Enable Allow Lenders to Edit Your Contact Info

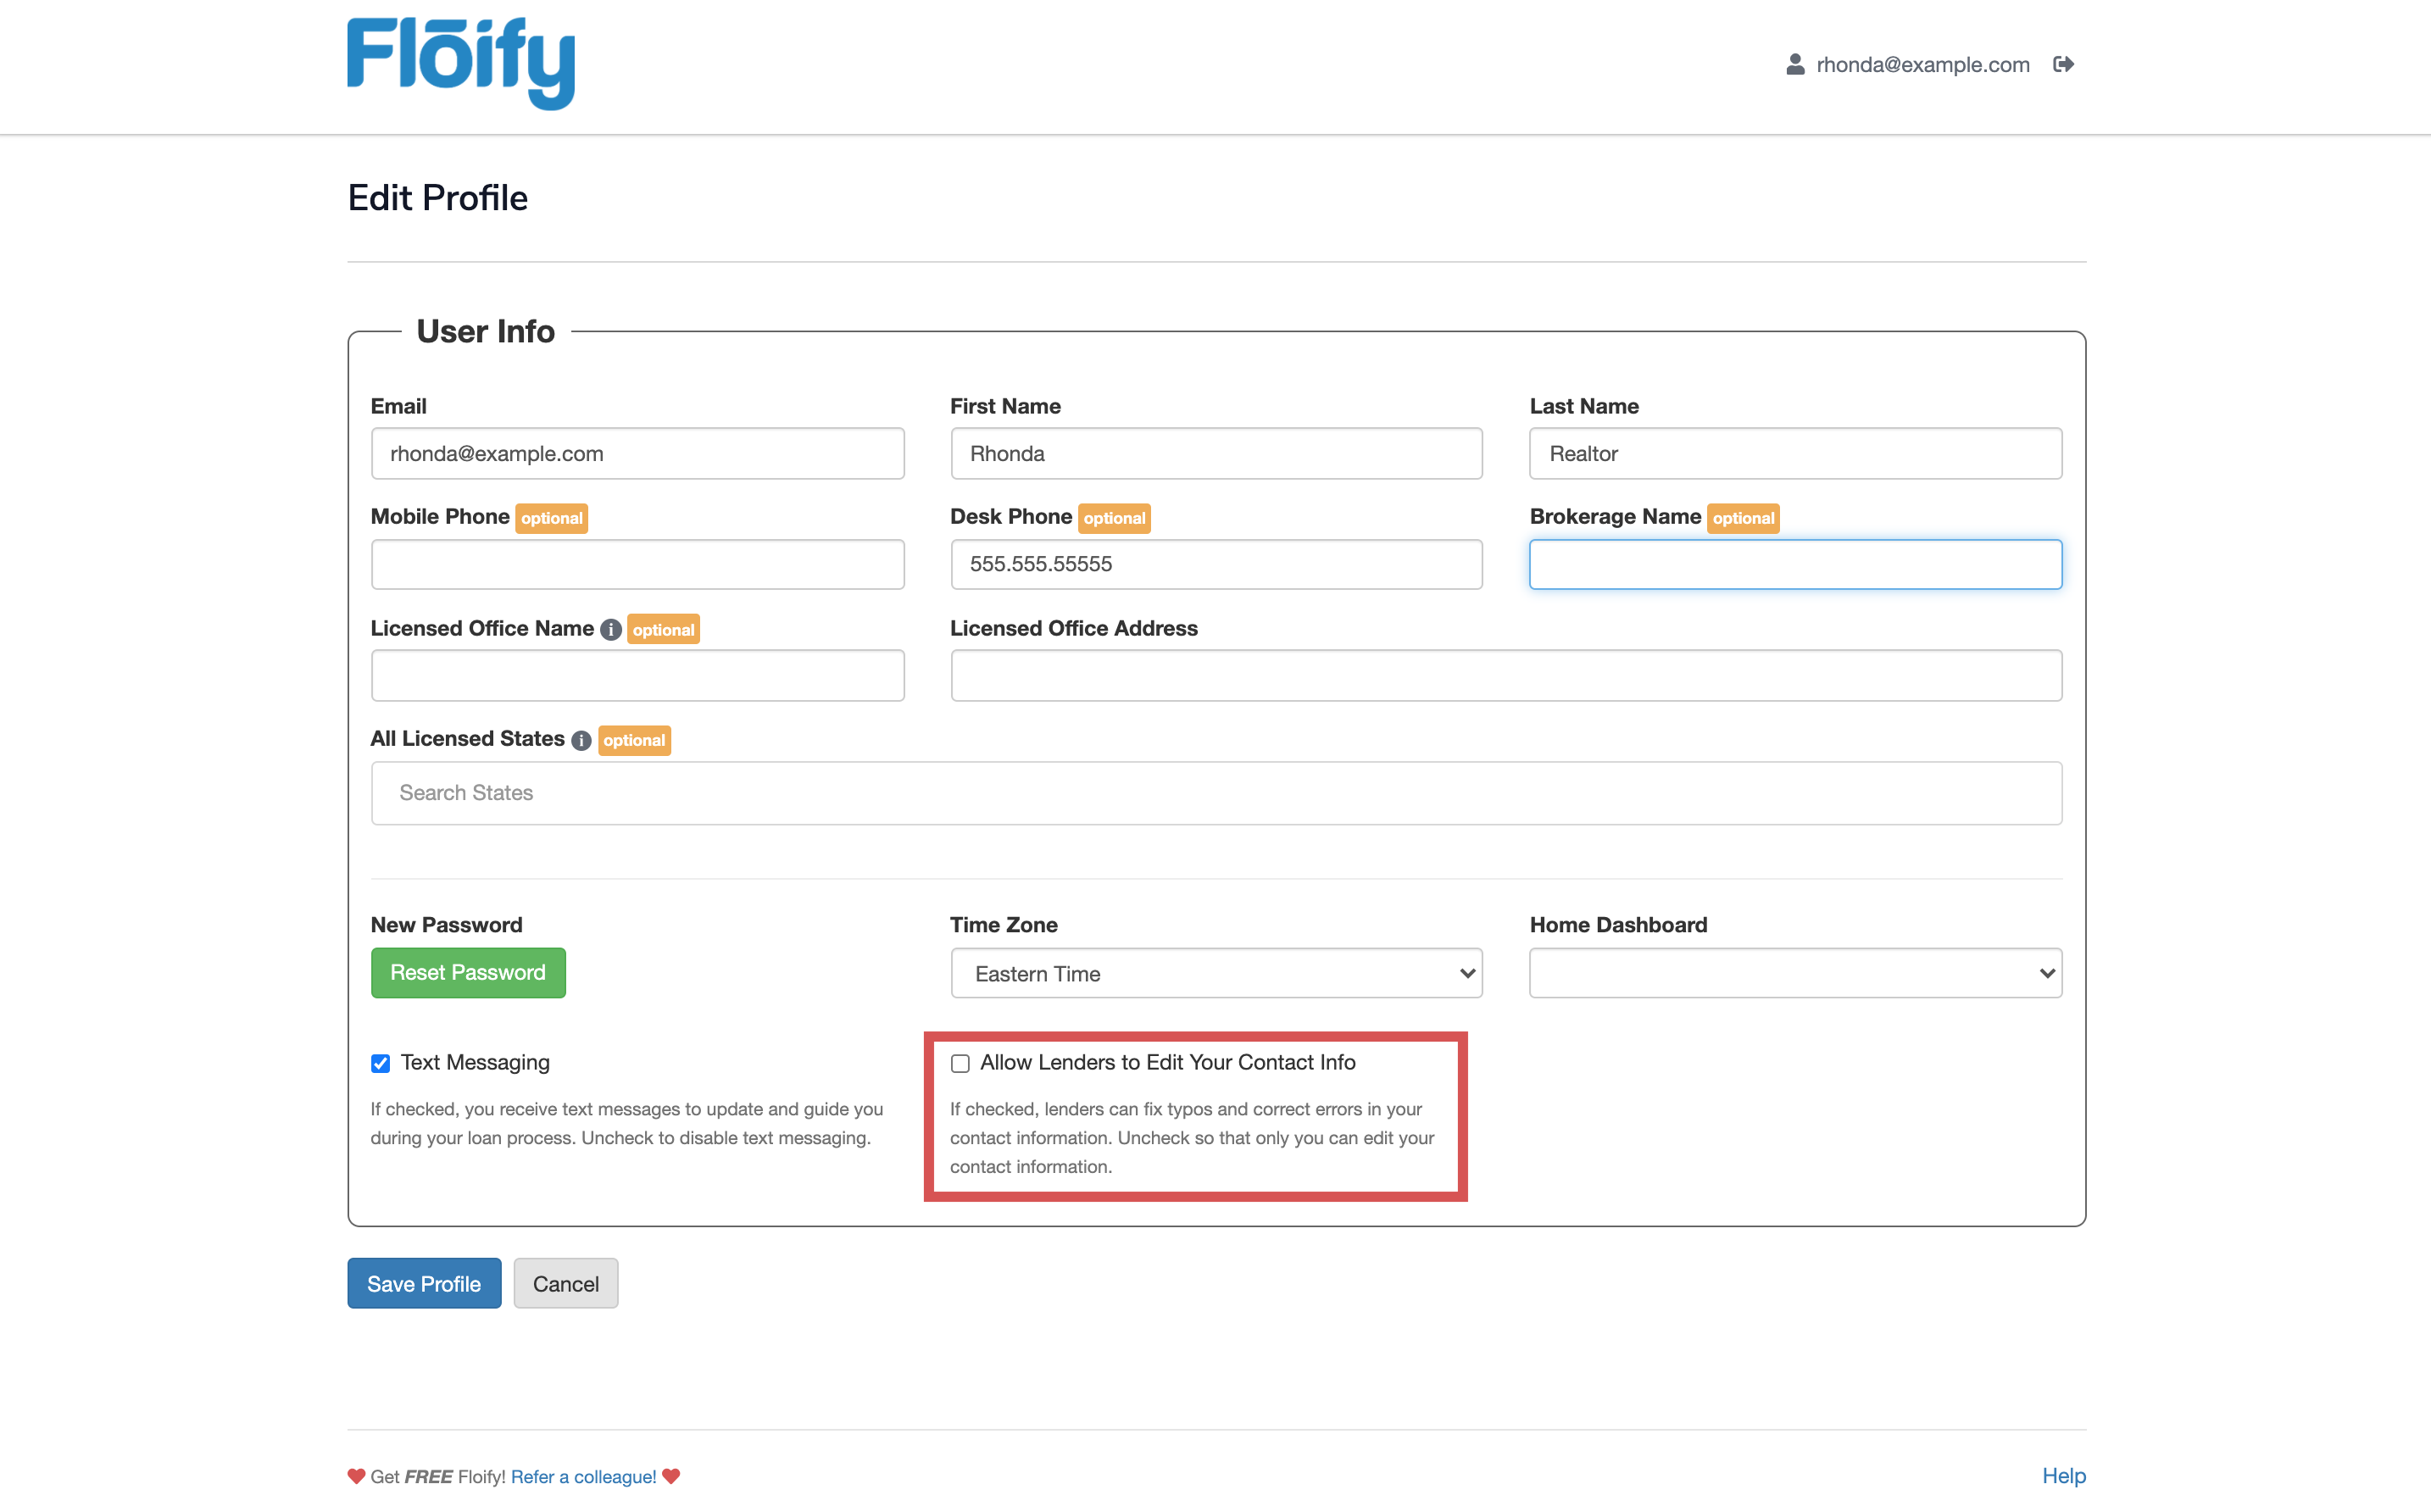(960, 1063)
